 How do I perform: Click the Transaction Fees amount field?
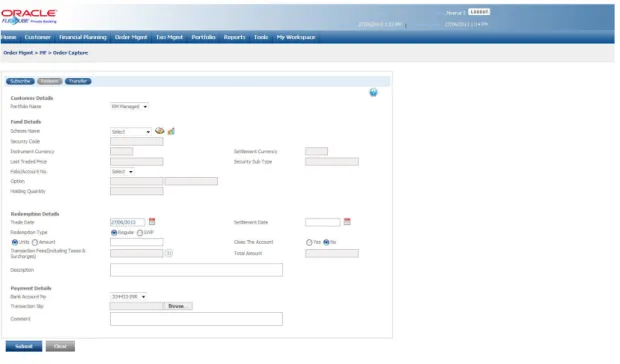coord(136,253)
